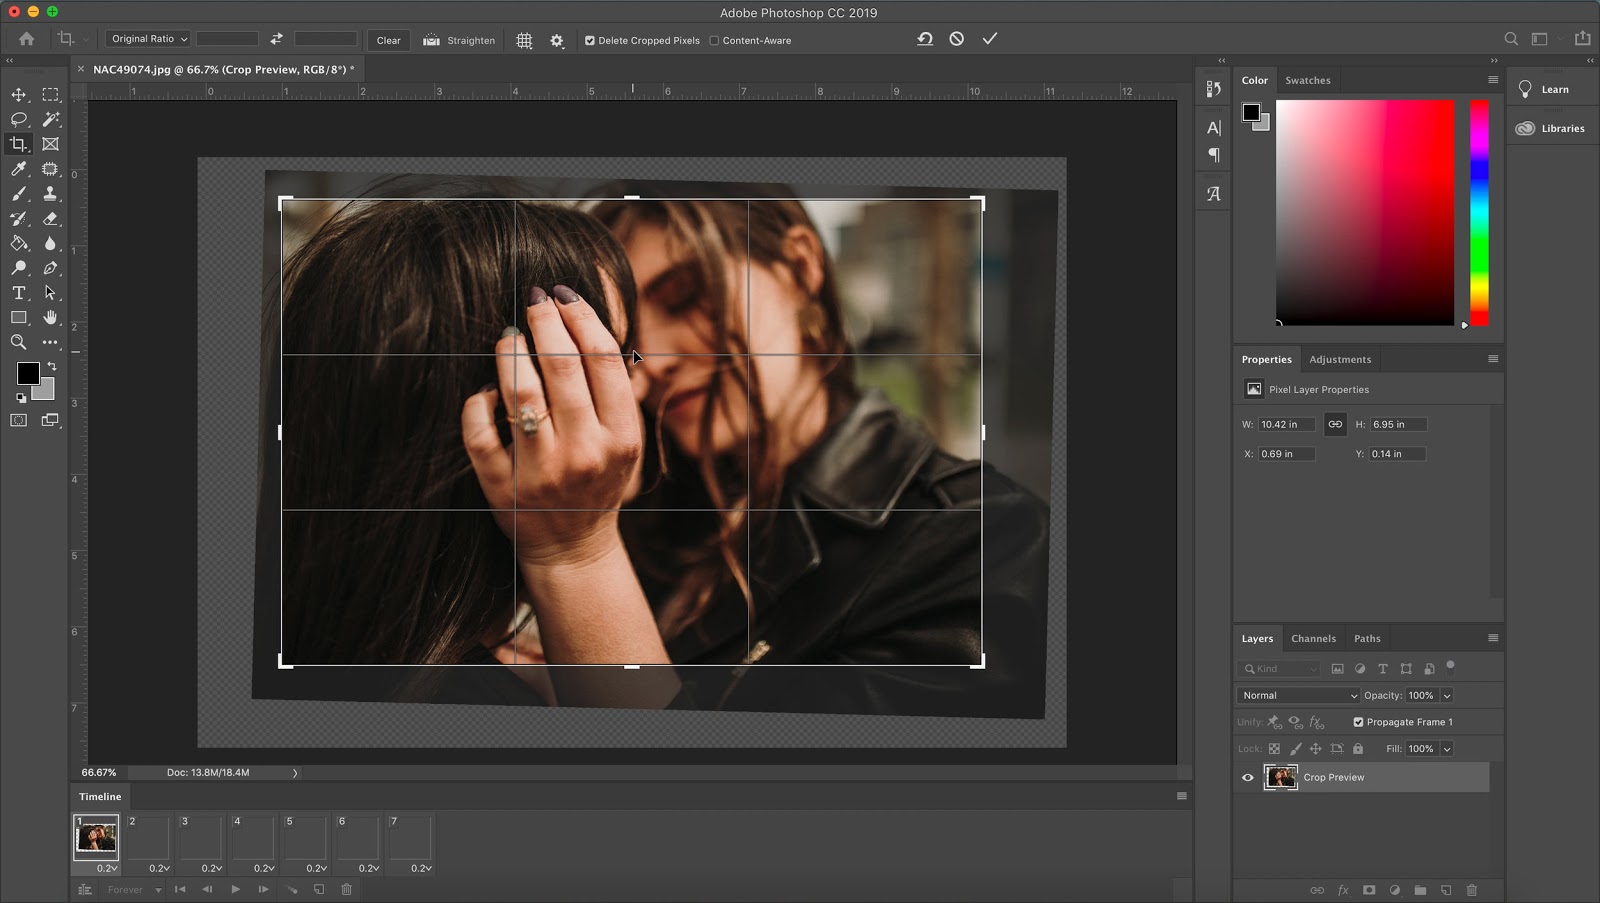Image resolution: width=1600 pixels, height=903 pixels.
Task: Select the Type tool
Action: (x=18, y=293)
